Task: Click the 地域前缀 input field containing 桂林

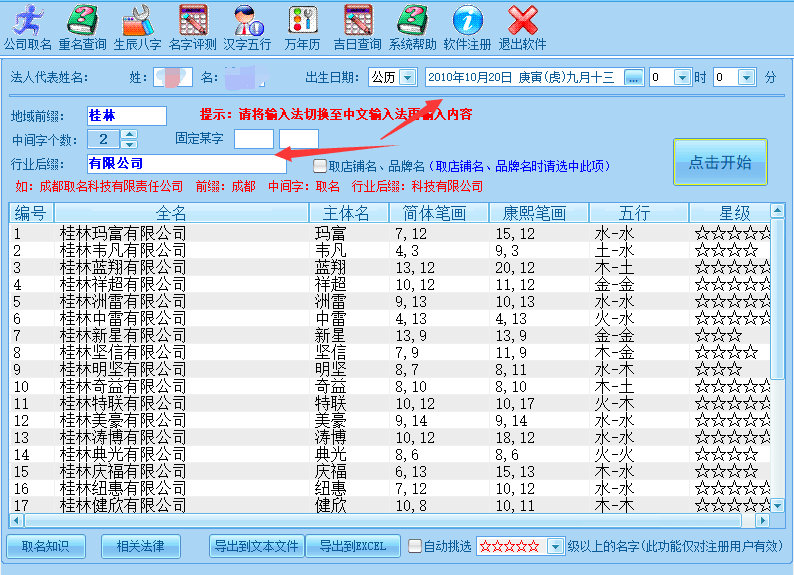Action: click(126, 116)
